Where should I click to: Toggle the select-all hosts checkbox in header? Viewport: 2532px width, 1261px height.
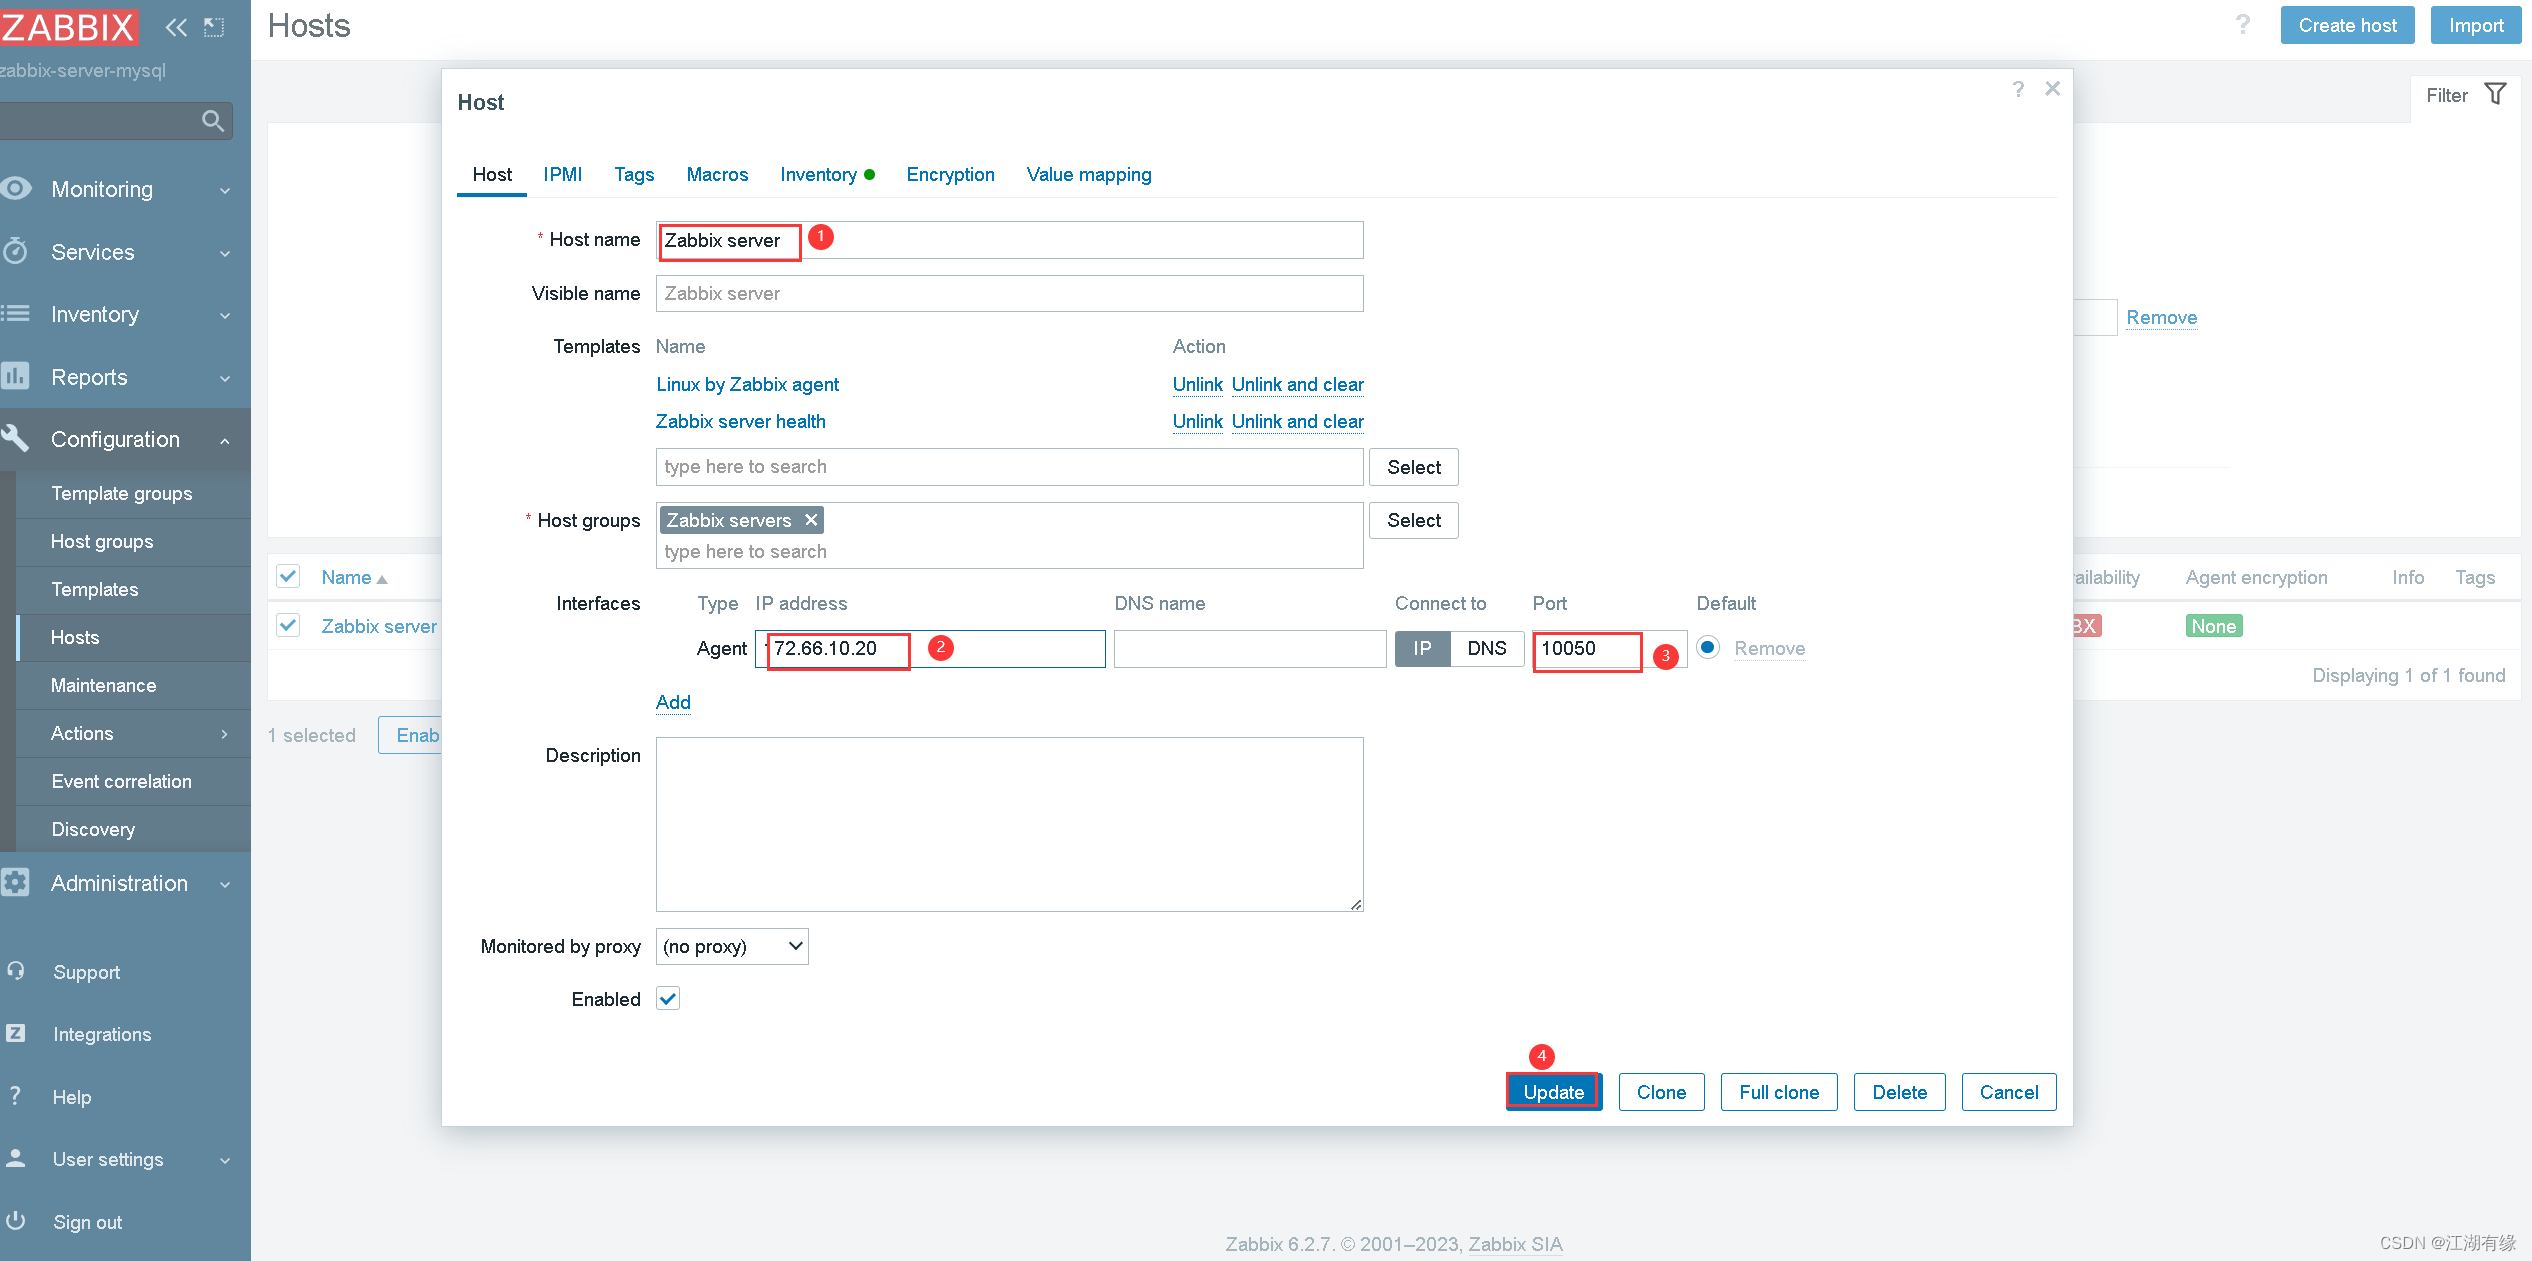(288, 576)
